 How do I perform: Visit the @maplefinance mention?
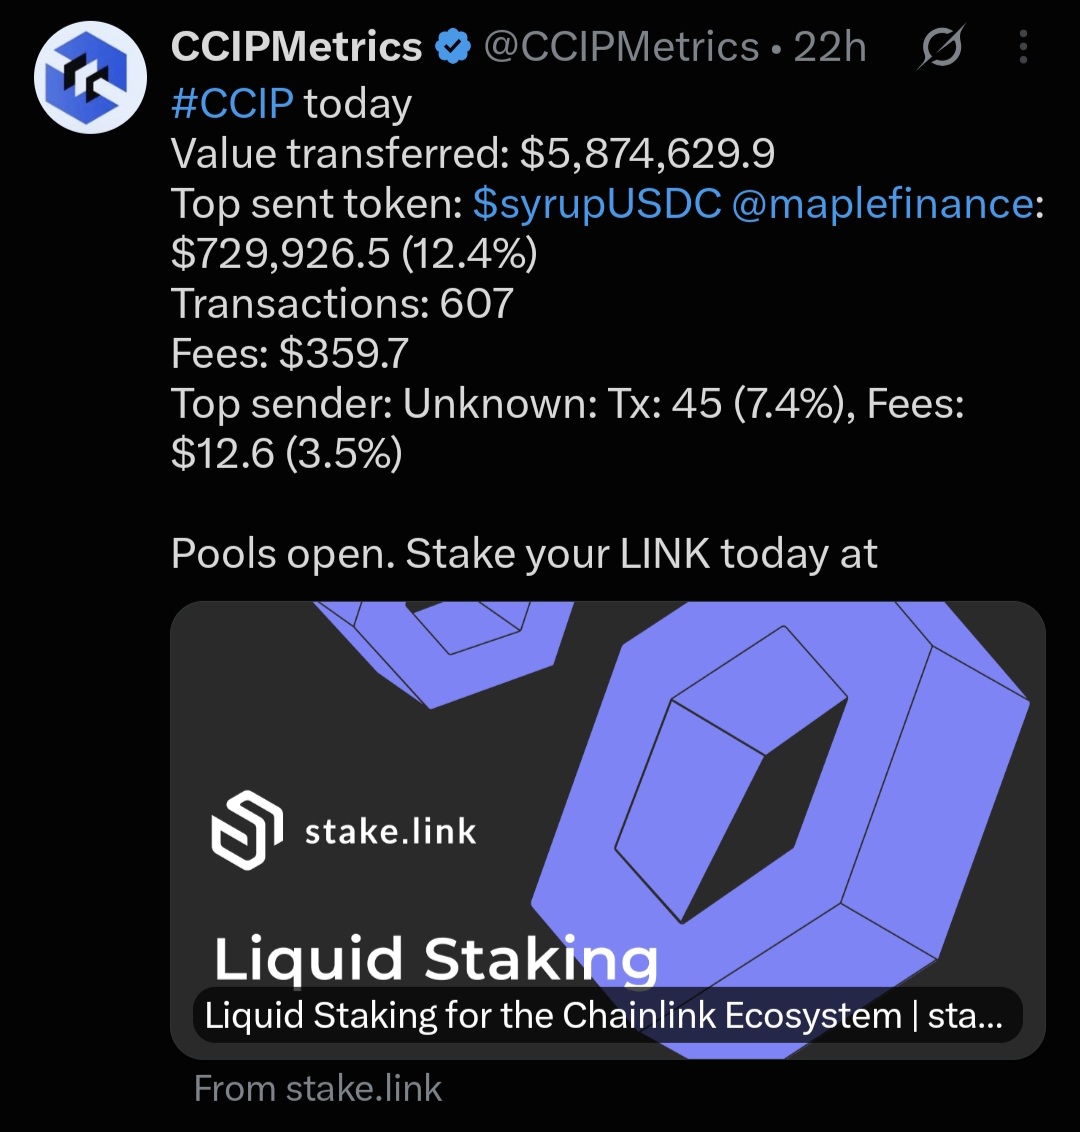tap(882, 203)
